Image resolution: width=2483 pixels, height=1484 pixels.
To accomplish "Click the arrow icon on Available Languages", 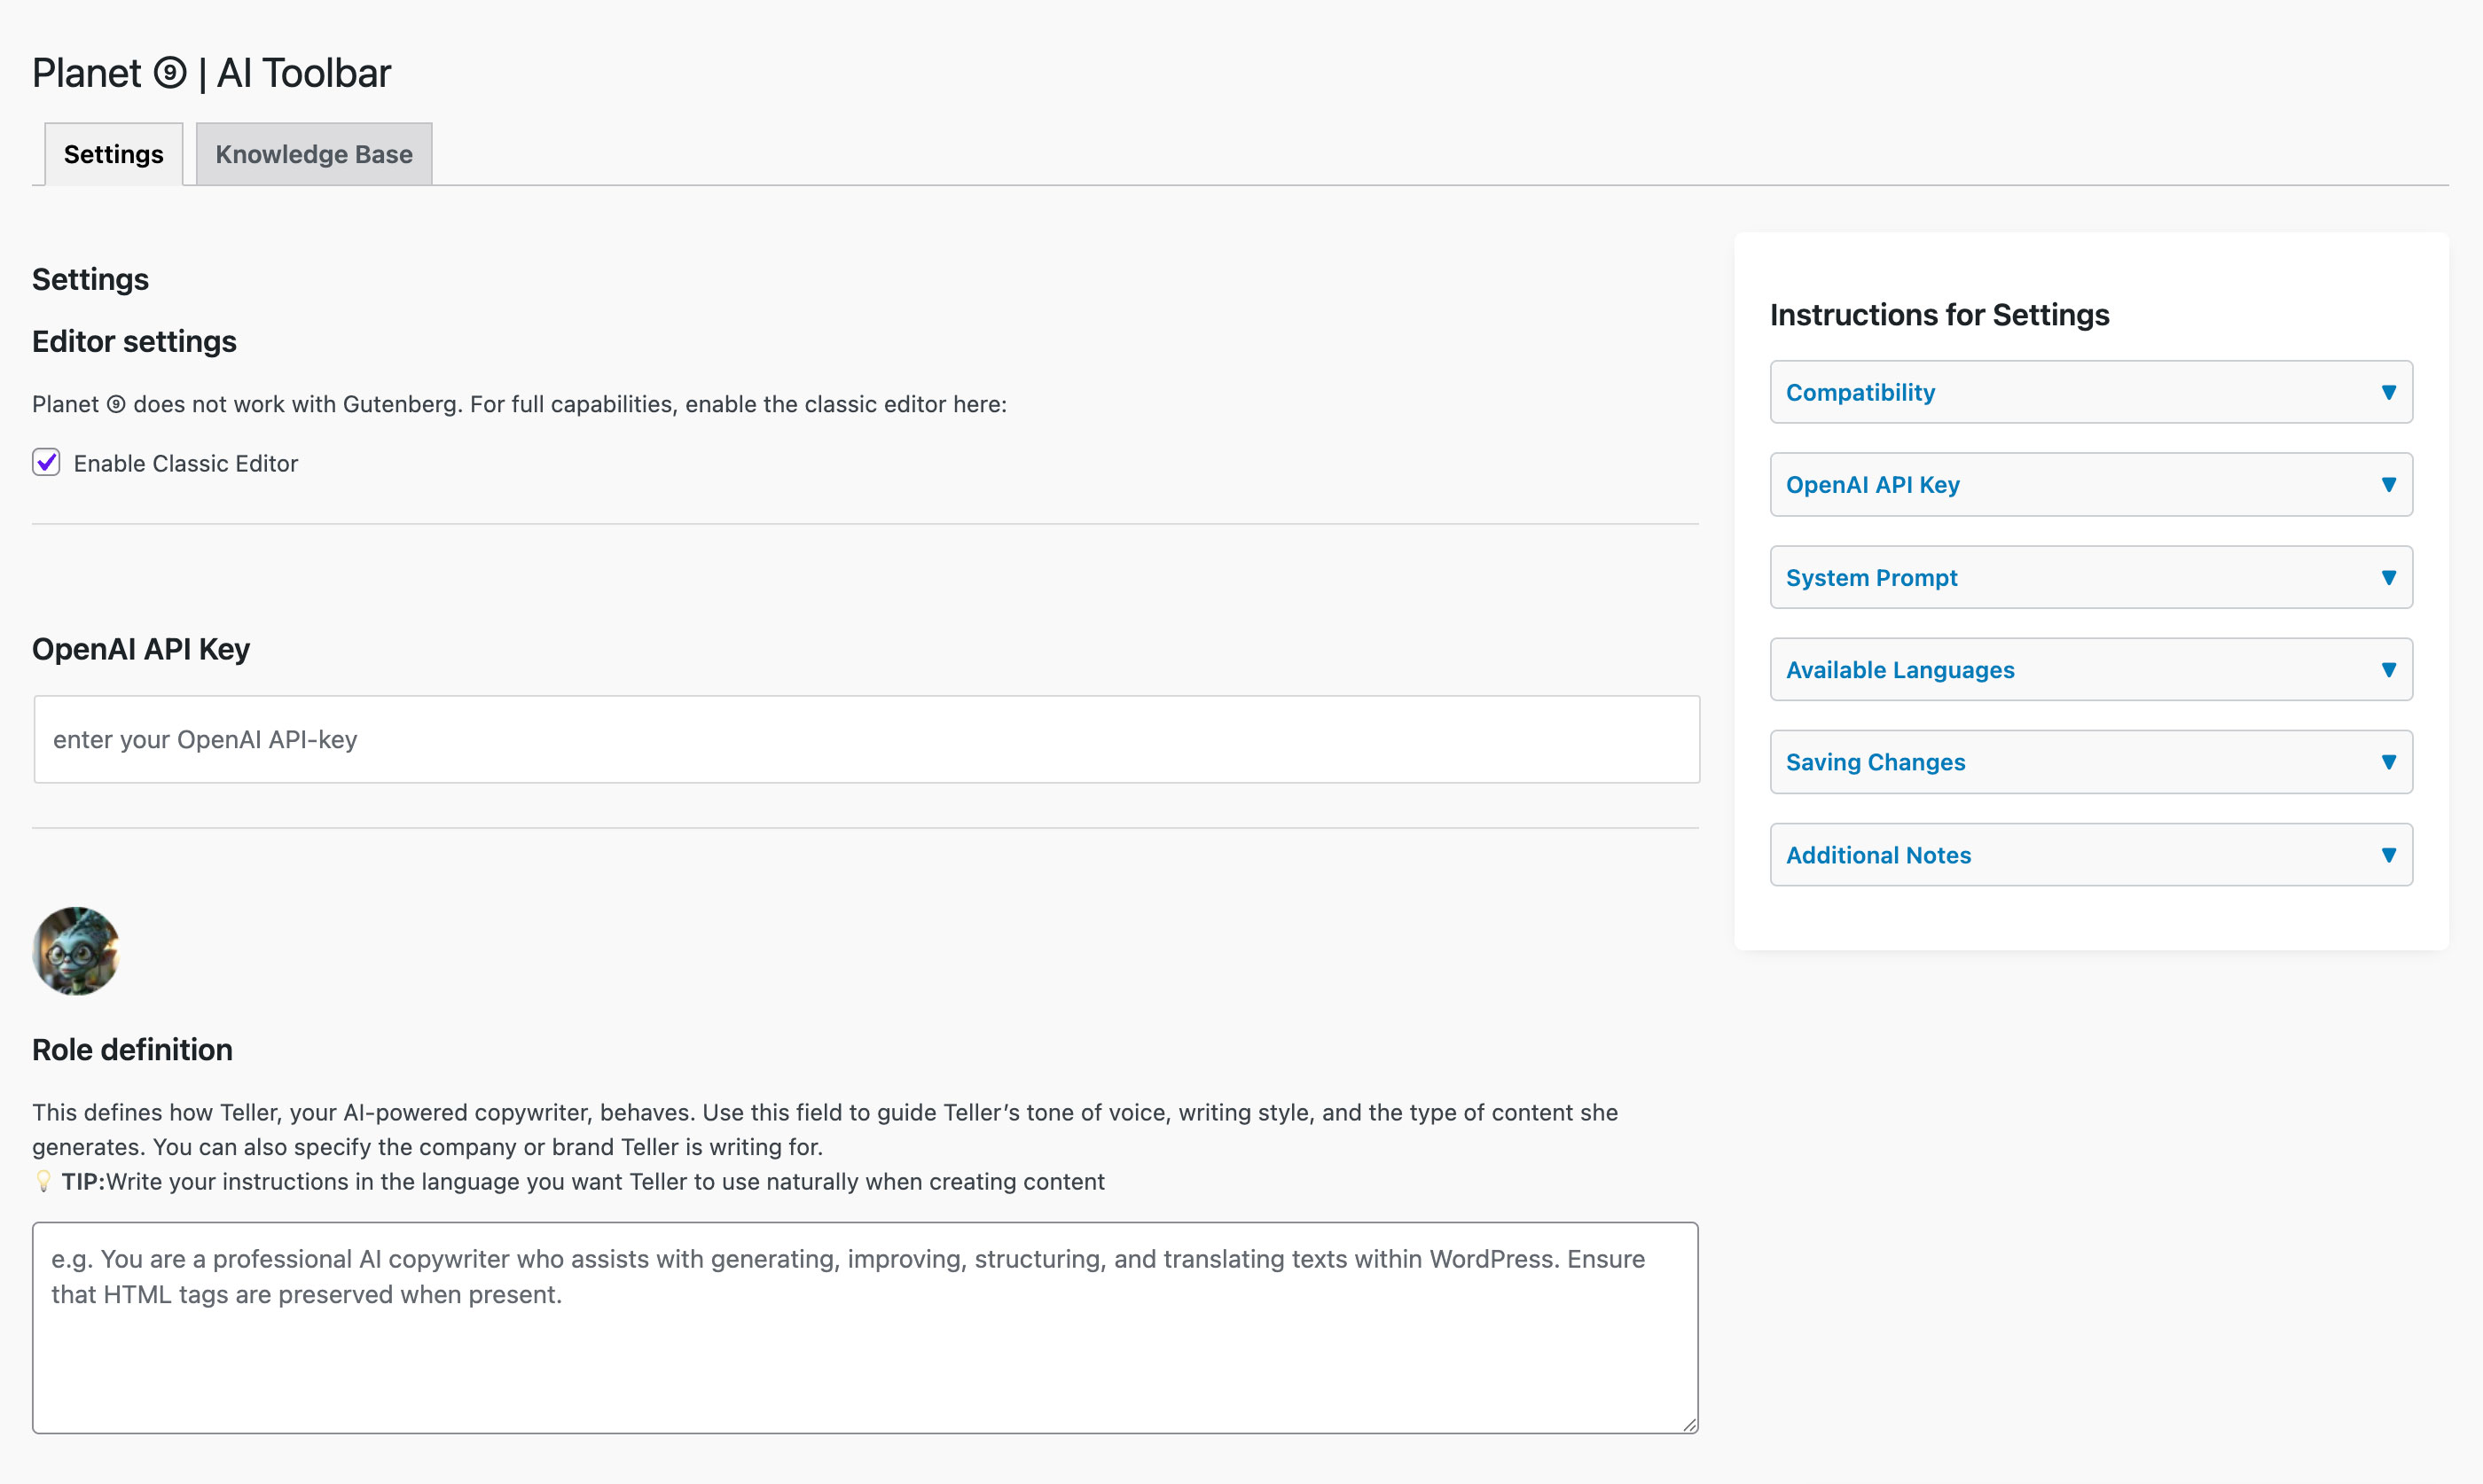I will 2388,669.
